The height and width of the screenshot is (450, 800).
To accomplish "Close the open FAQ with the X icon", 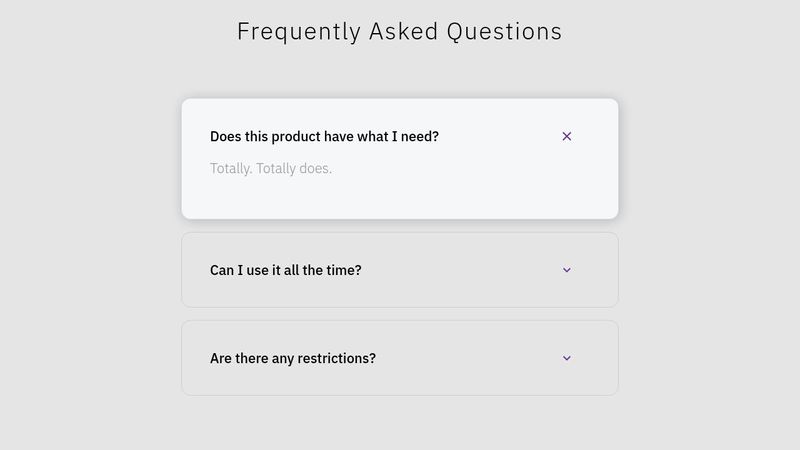I will (566, 136).
